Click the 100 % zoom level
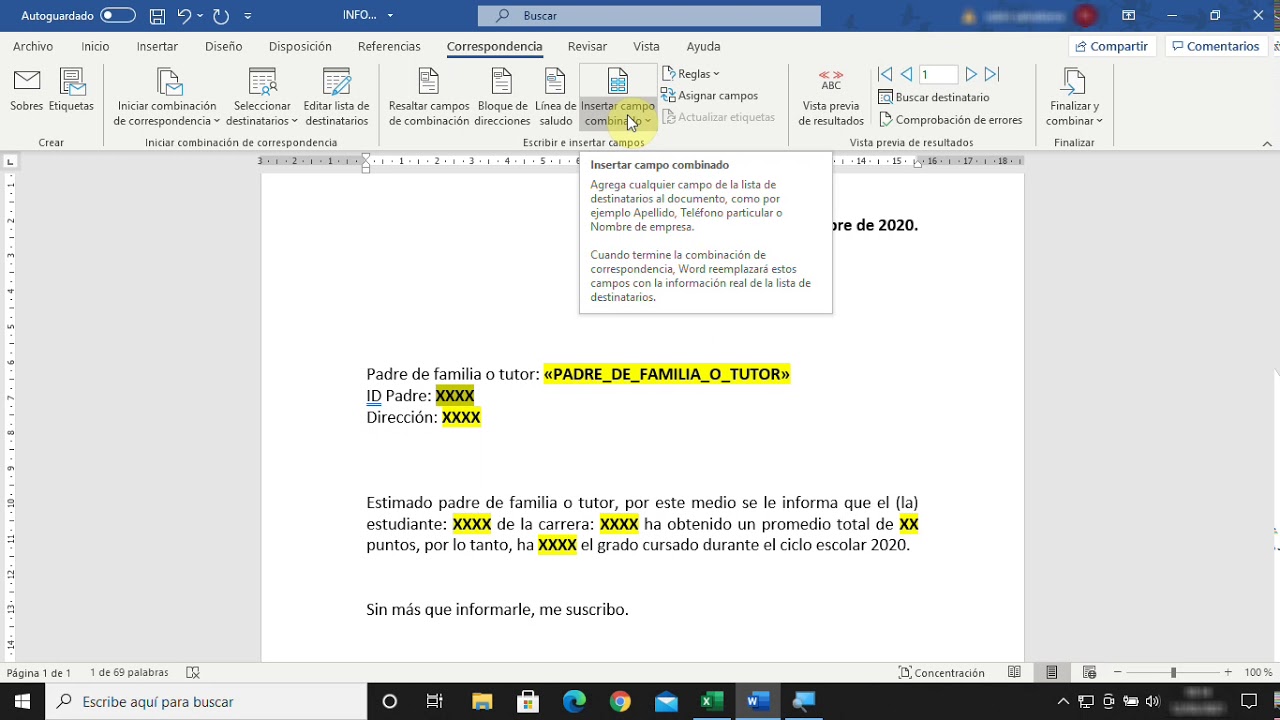The width and height of the screenshot is (1280, 720). 1258,673
